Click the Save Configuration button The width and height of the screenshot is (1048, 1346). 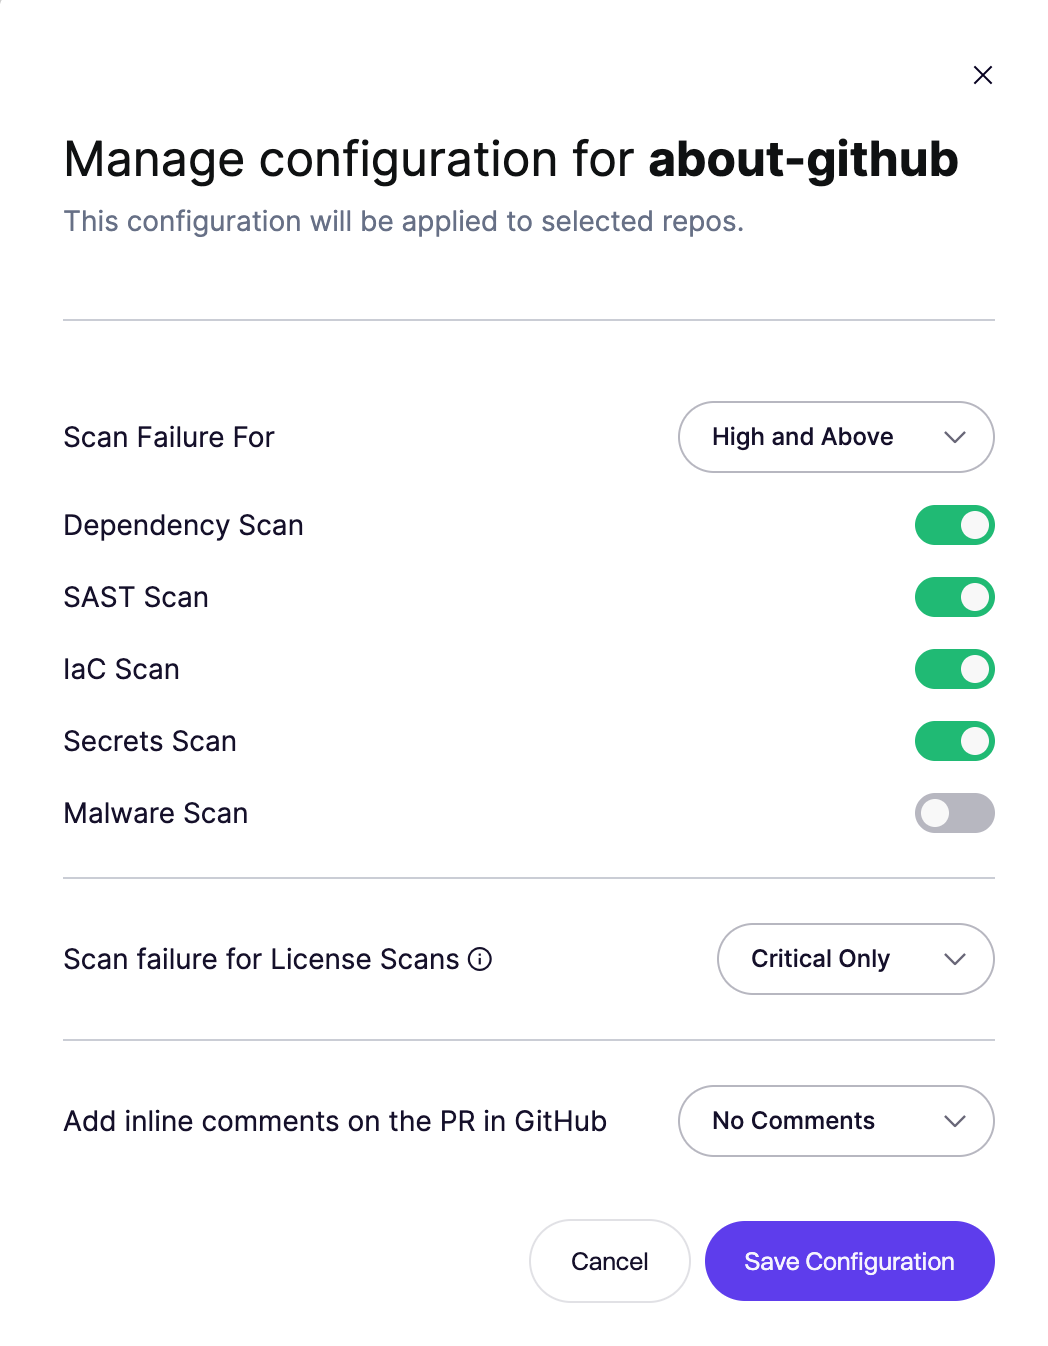[849, 1261]
